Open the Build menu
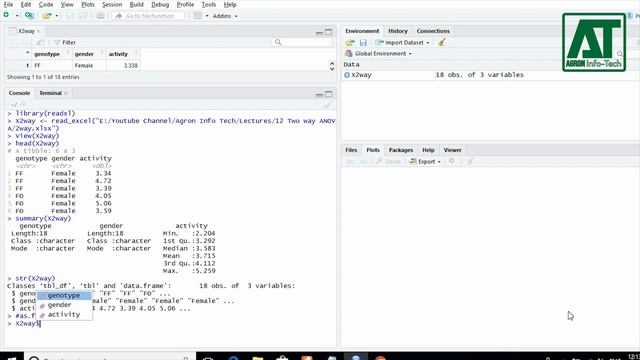The width and height of the screenshot is (640, 360). coord(136,4)
